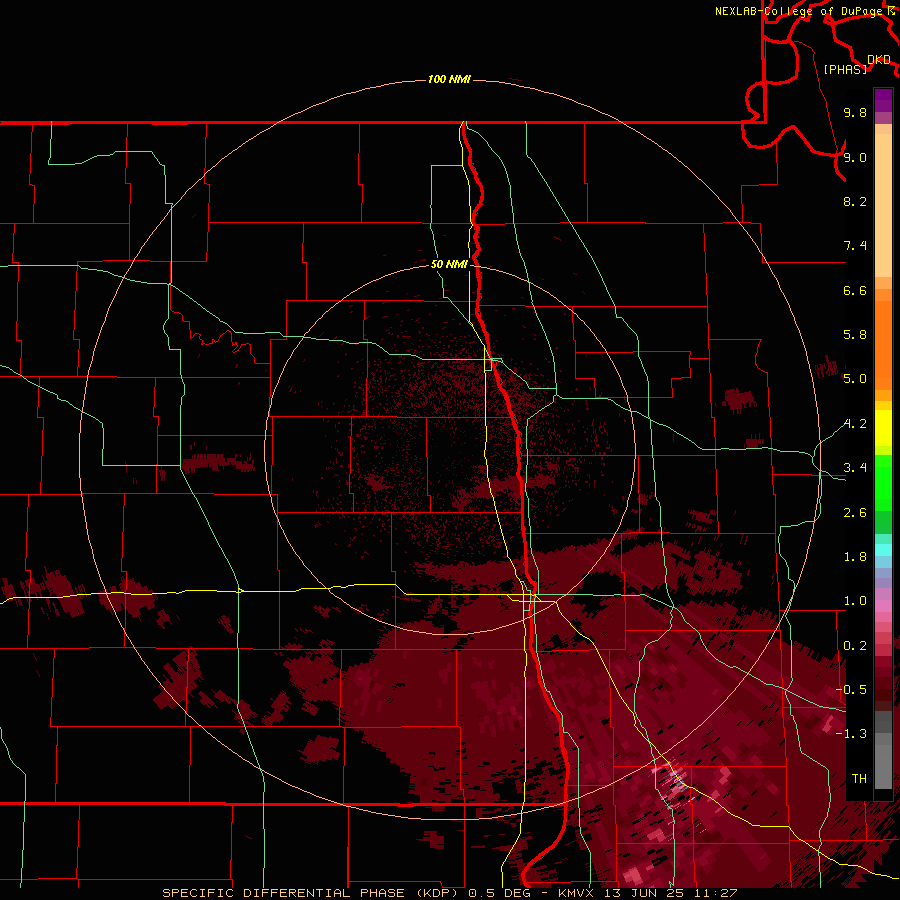Click the [PHAS] units label

845,69
